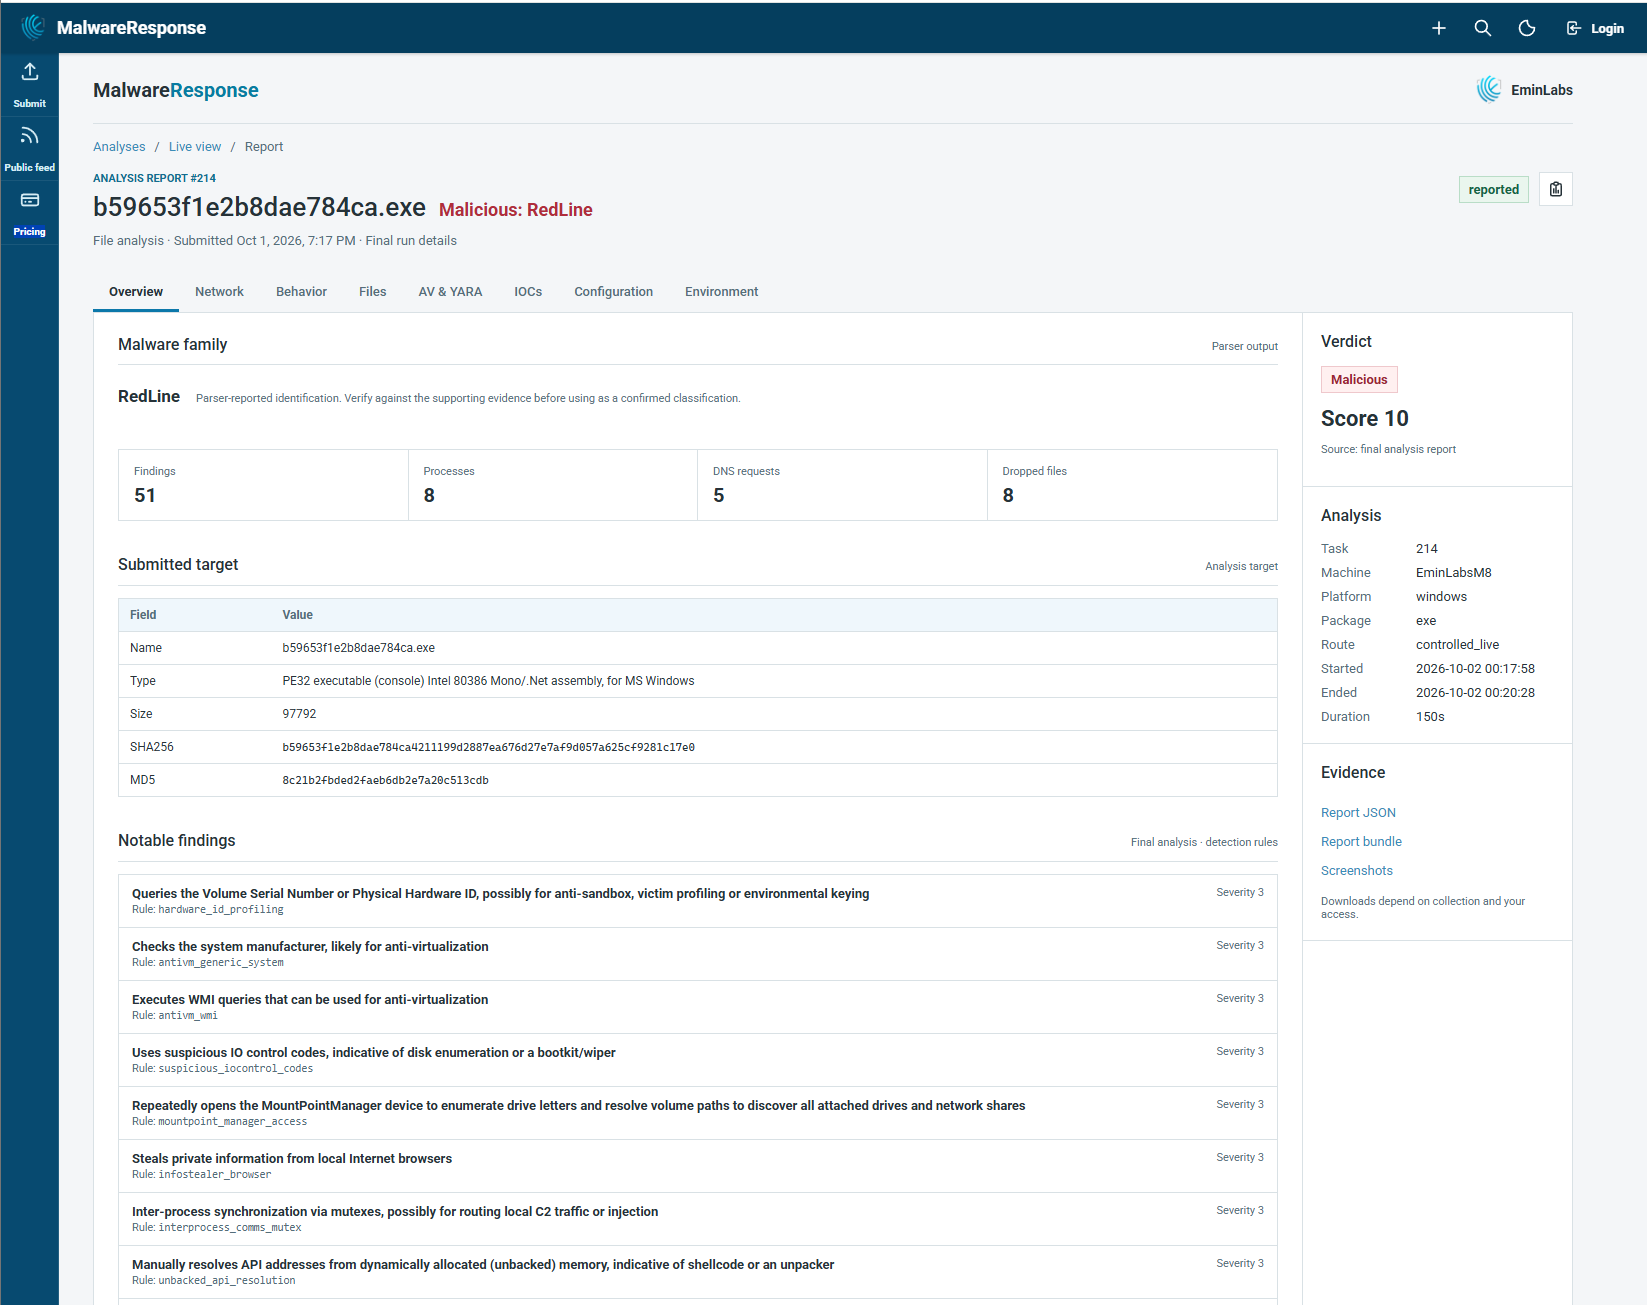This screenshot has height=1305, width=1647.
Task: Switch to the Behavior tab
Action: coord(301,292)
